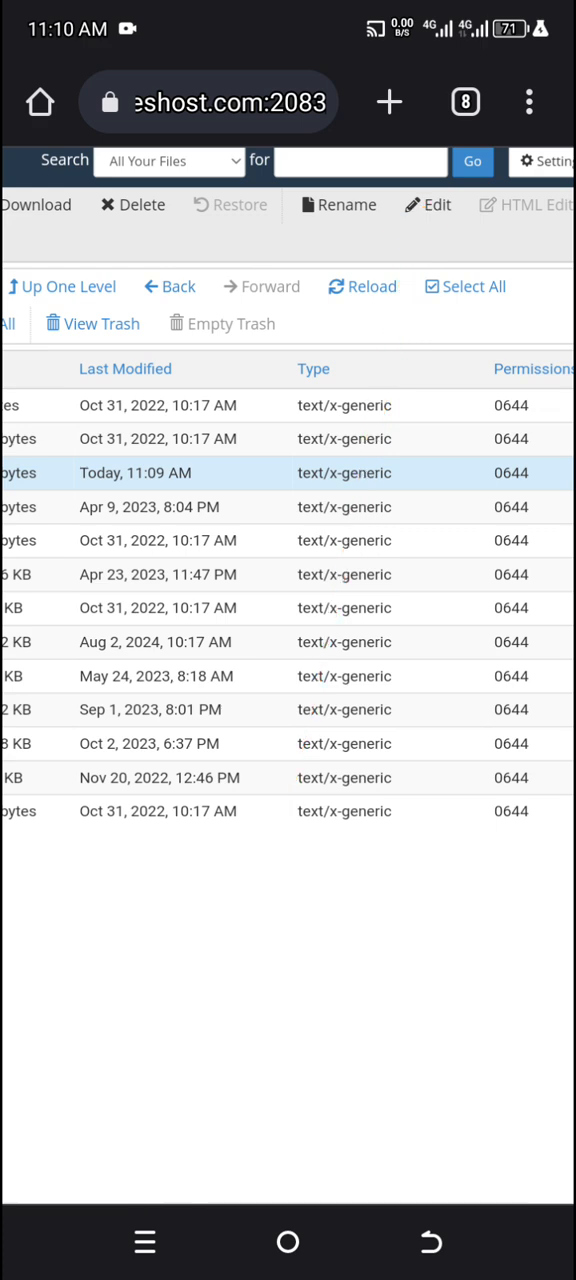Open the tab switcher showing 8 tabs
576x1280 pixels.
point(465,102)
